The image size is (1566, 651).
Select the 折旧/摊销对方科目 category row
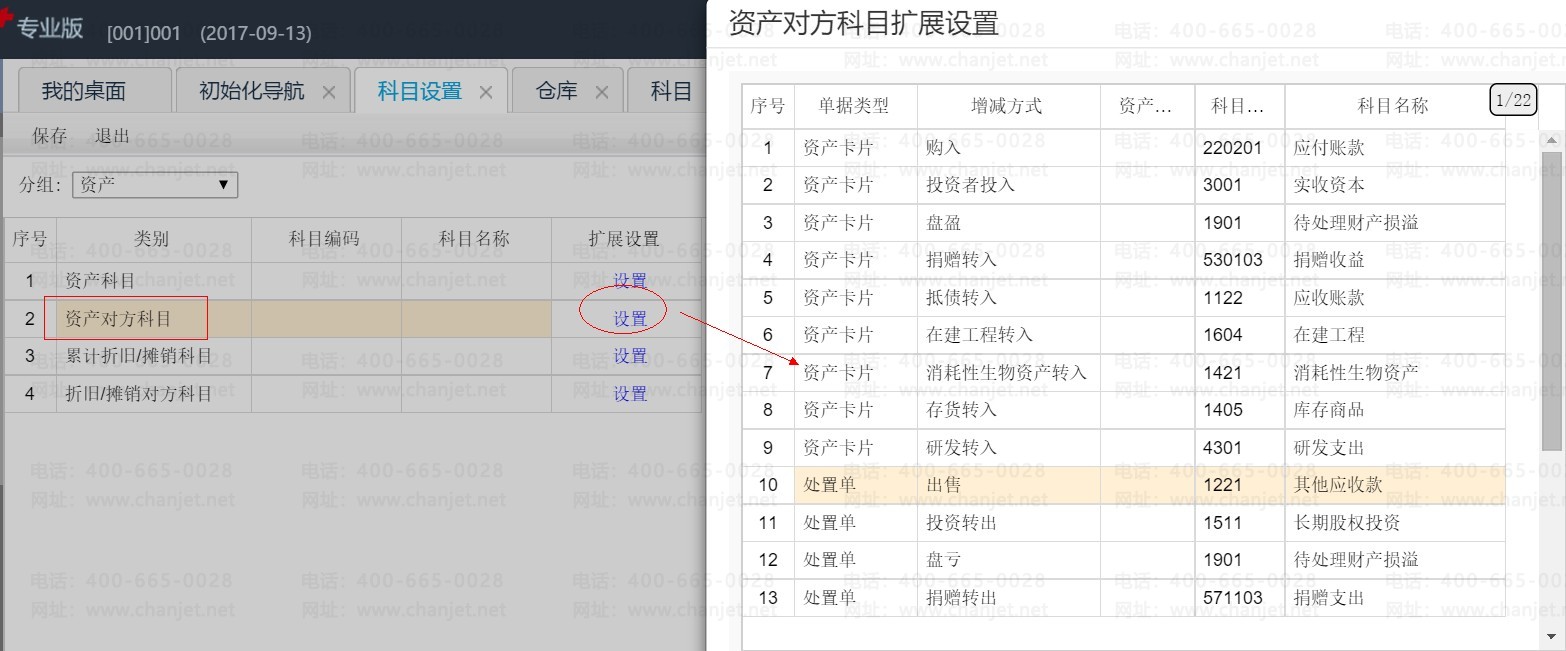click(139, 394)
